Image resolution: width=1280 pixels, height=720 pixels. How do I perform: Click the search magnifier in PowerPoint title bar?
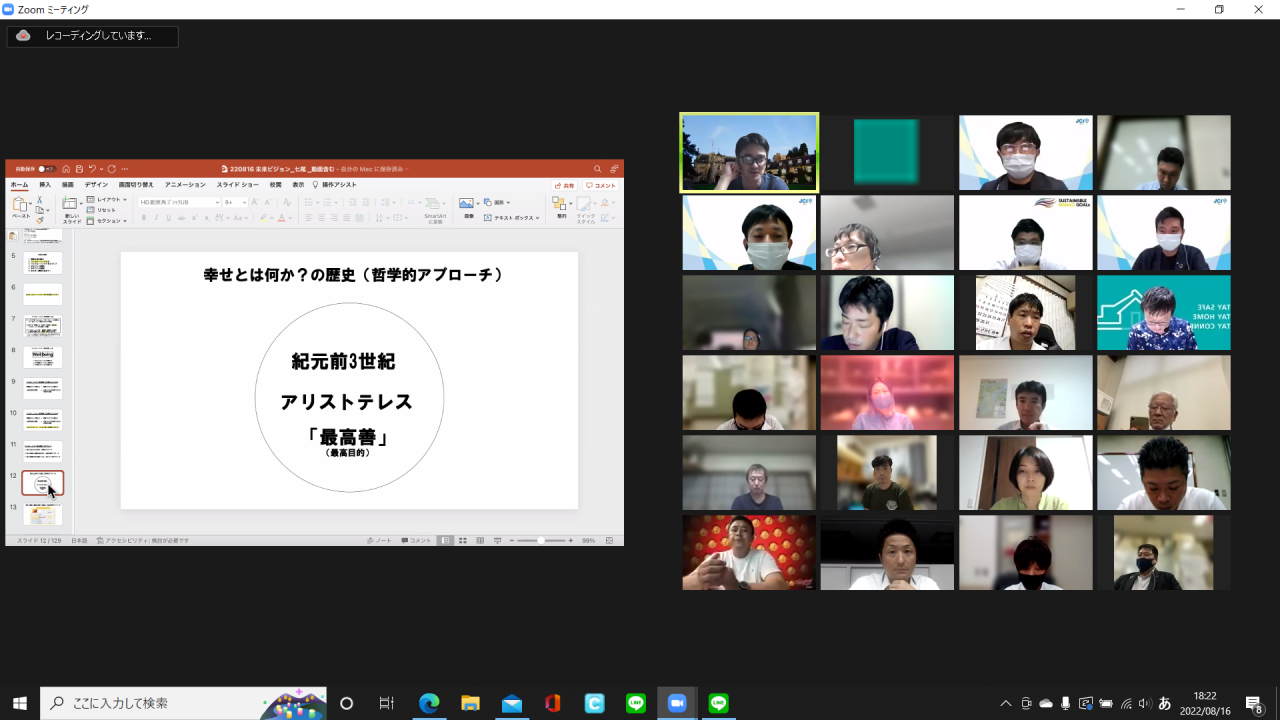pos(598,169)
